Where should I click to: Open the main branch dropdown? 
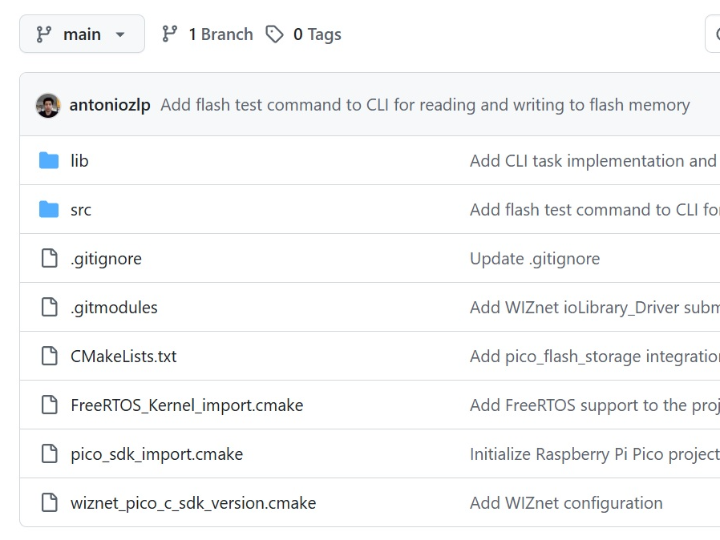[81, 34]
